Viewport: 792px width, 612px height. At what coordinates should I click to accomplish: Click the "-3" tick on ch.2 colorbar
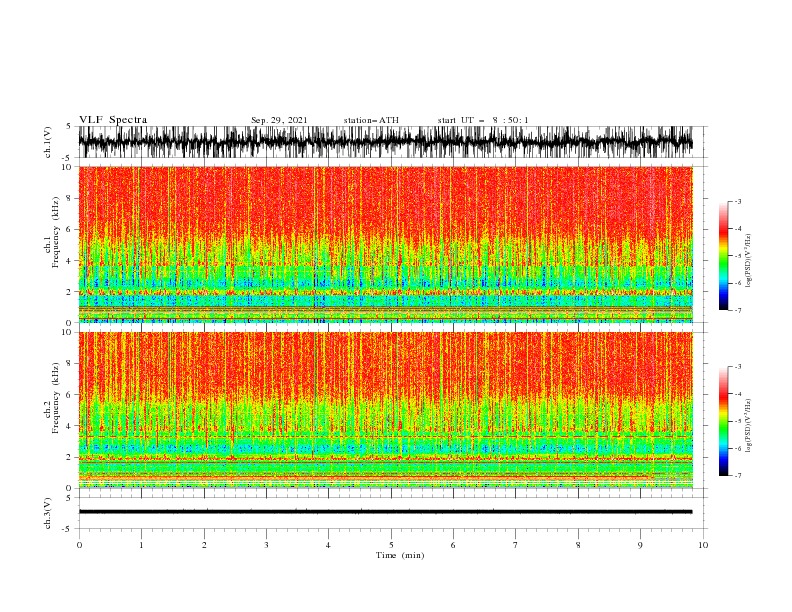738,367
